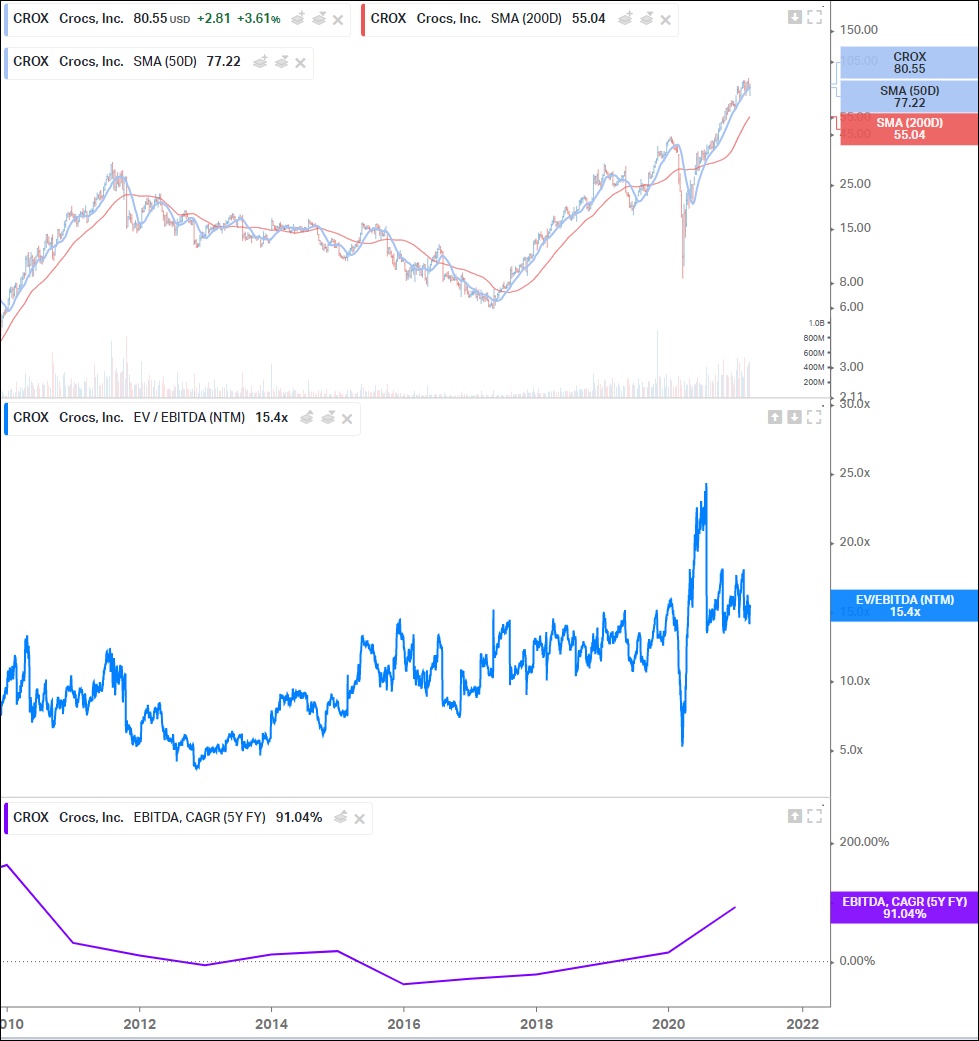Select the blue CROX 80.55 axis label

click(x=909, y=63)
